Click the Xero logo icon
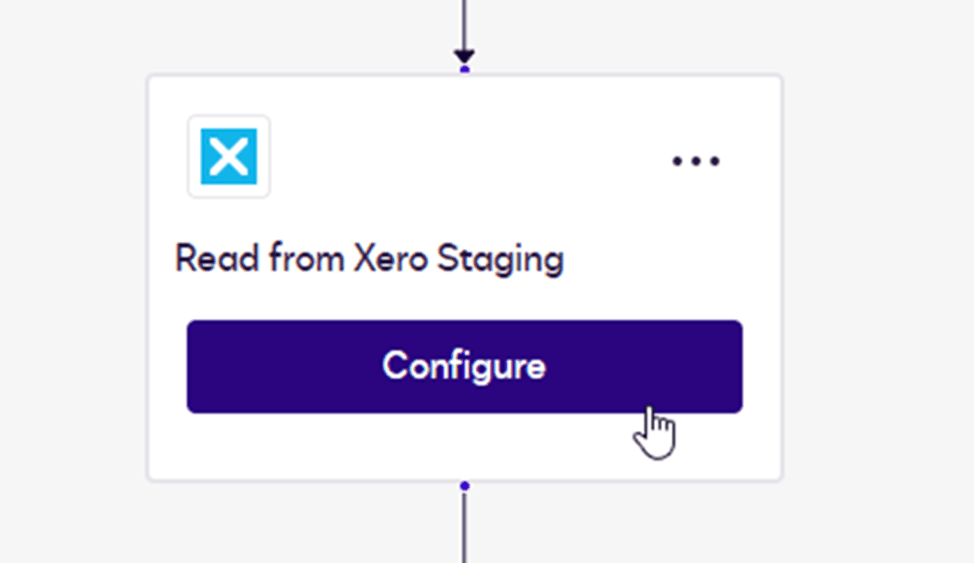The height and width of the screenshot is (563, 974). click(229, 156)
